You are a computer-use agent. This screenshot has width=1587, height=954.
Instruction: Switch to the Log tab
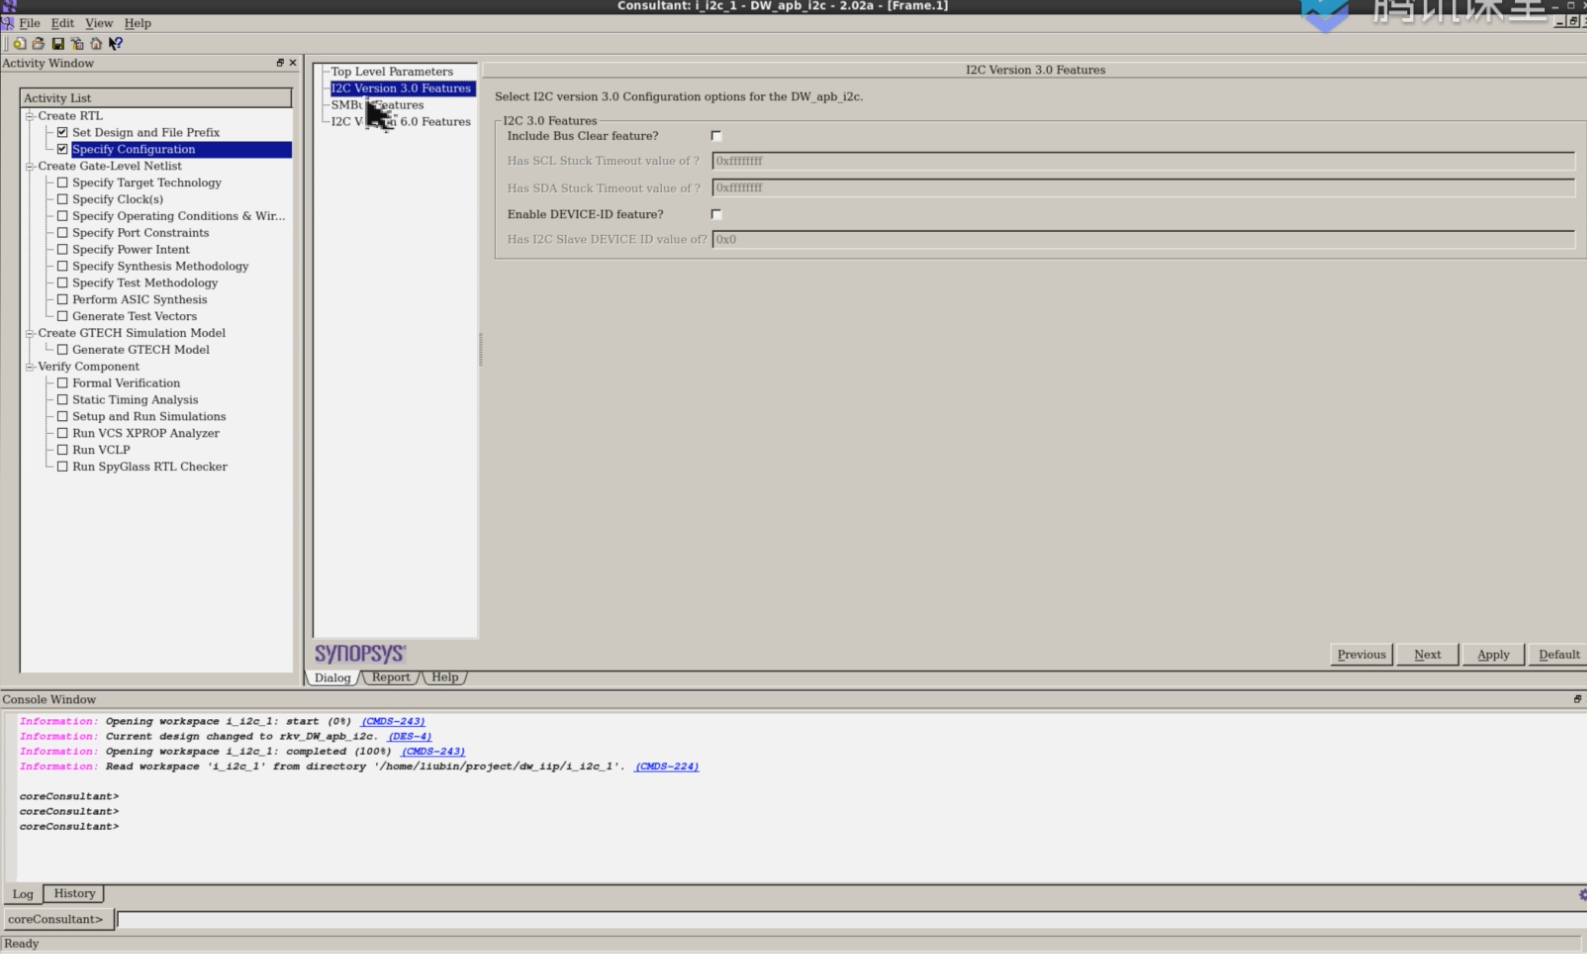point(23,894)
